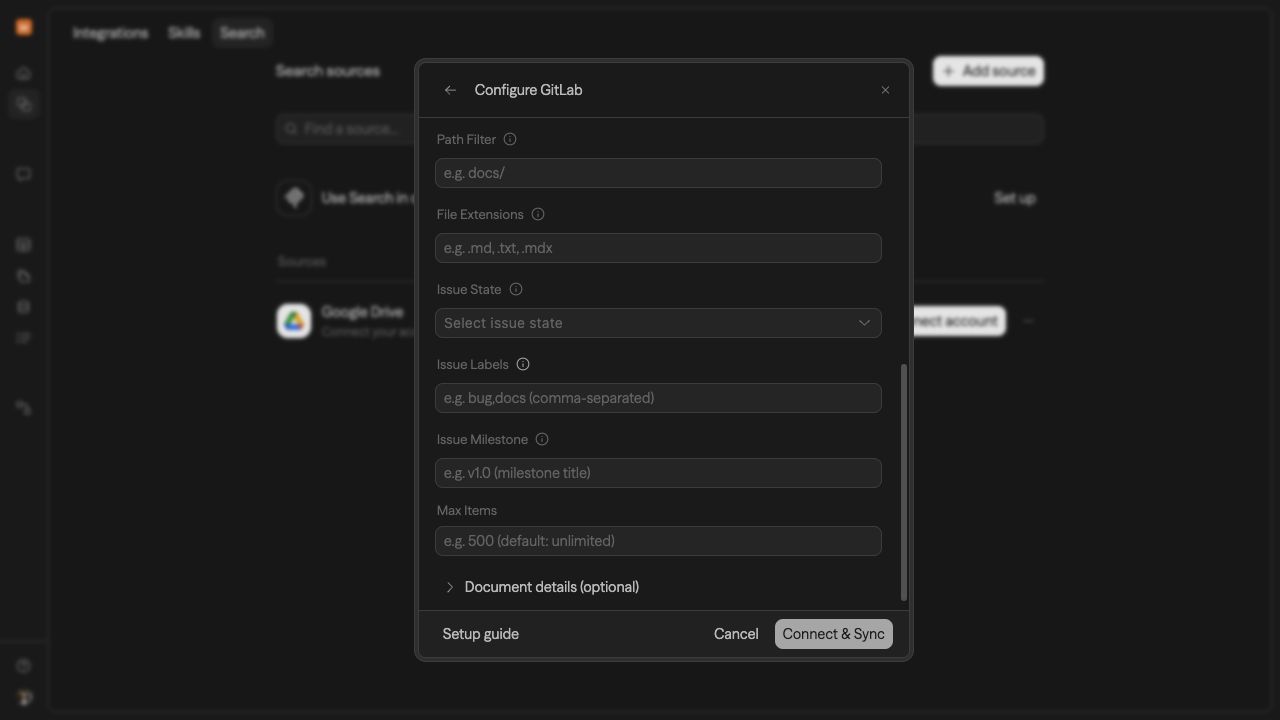
Task: Open the help icon at sidebar bottom
Action: [x=24, y=666]
